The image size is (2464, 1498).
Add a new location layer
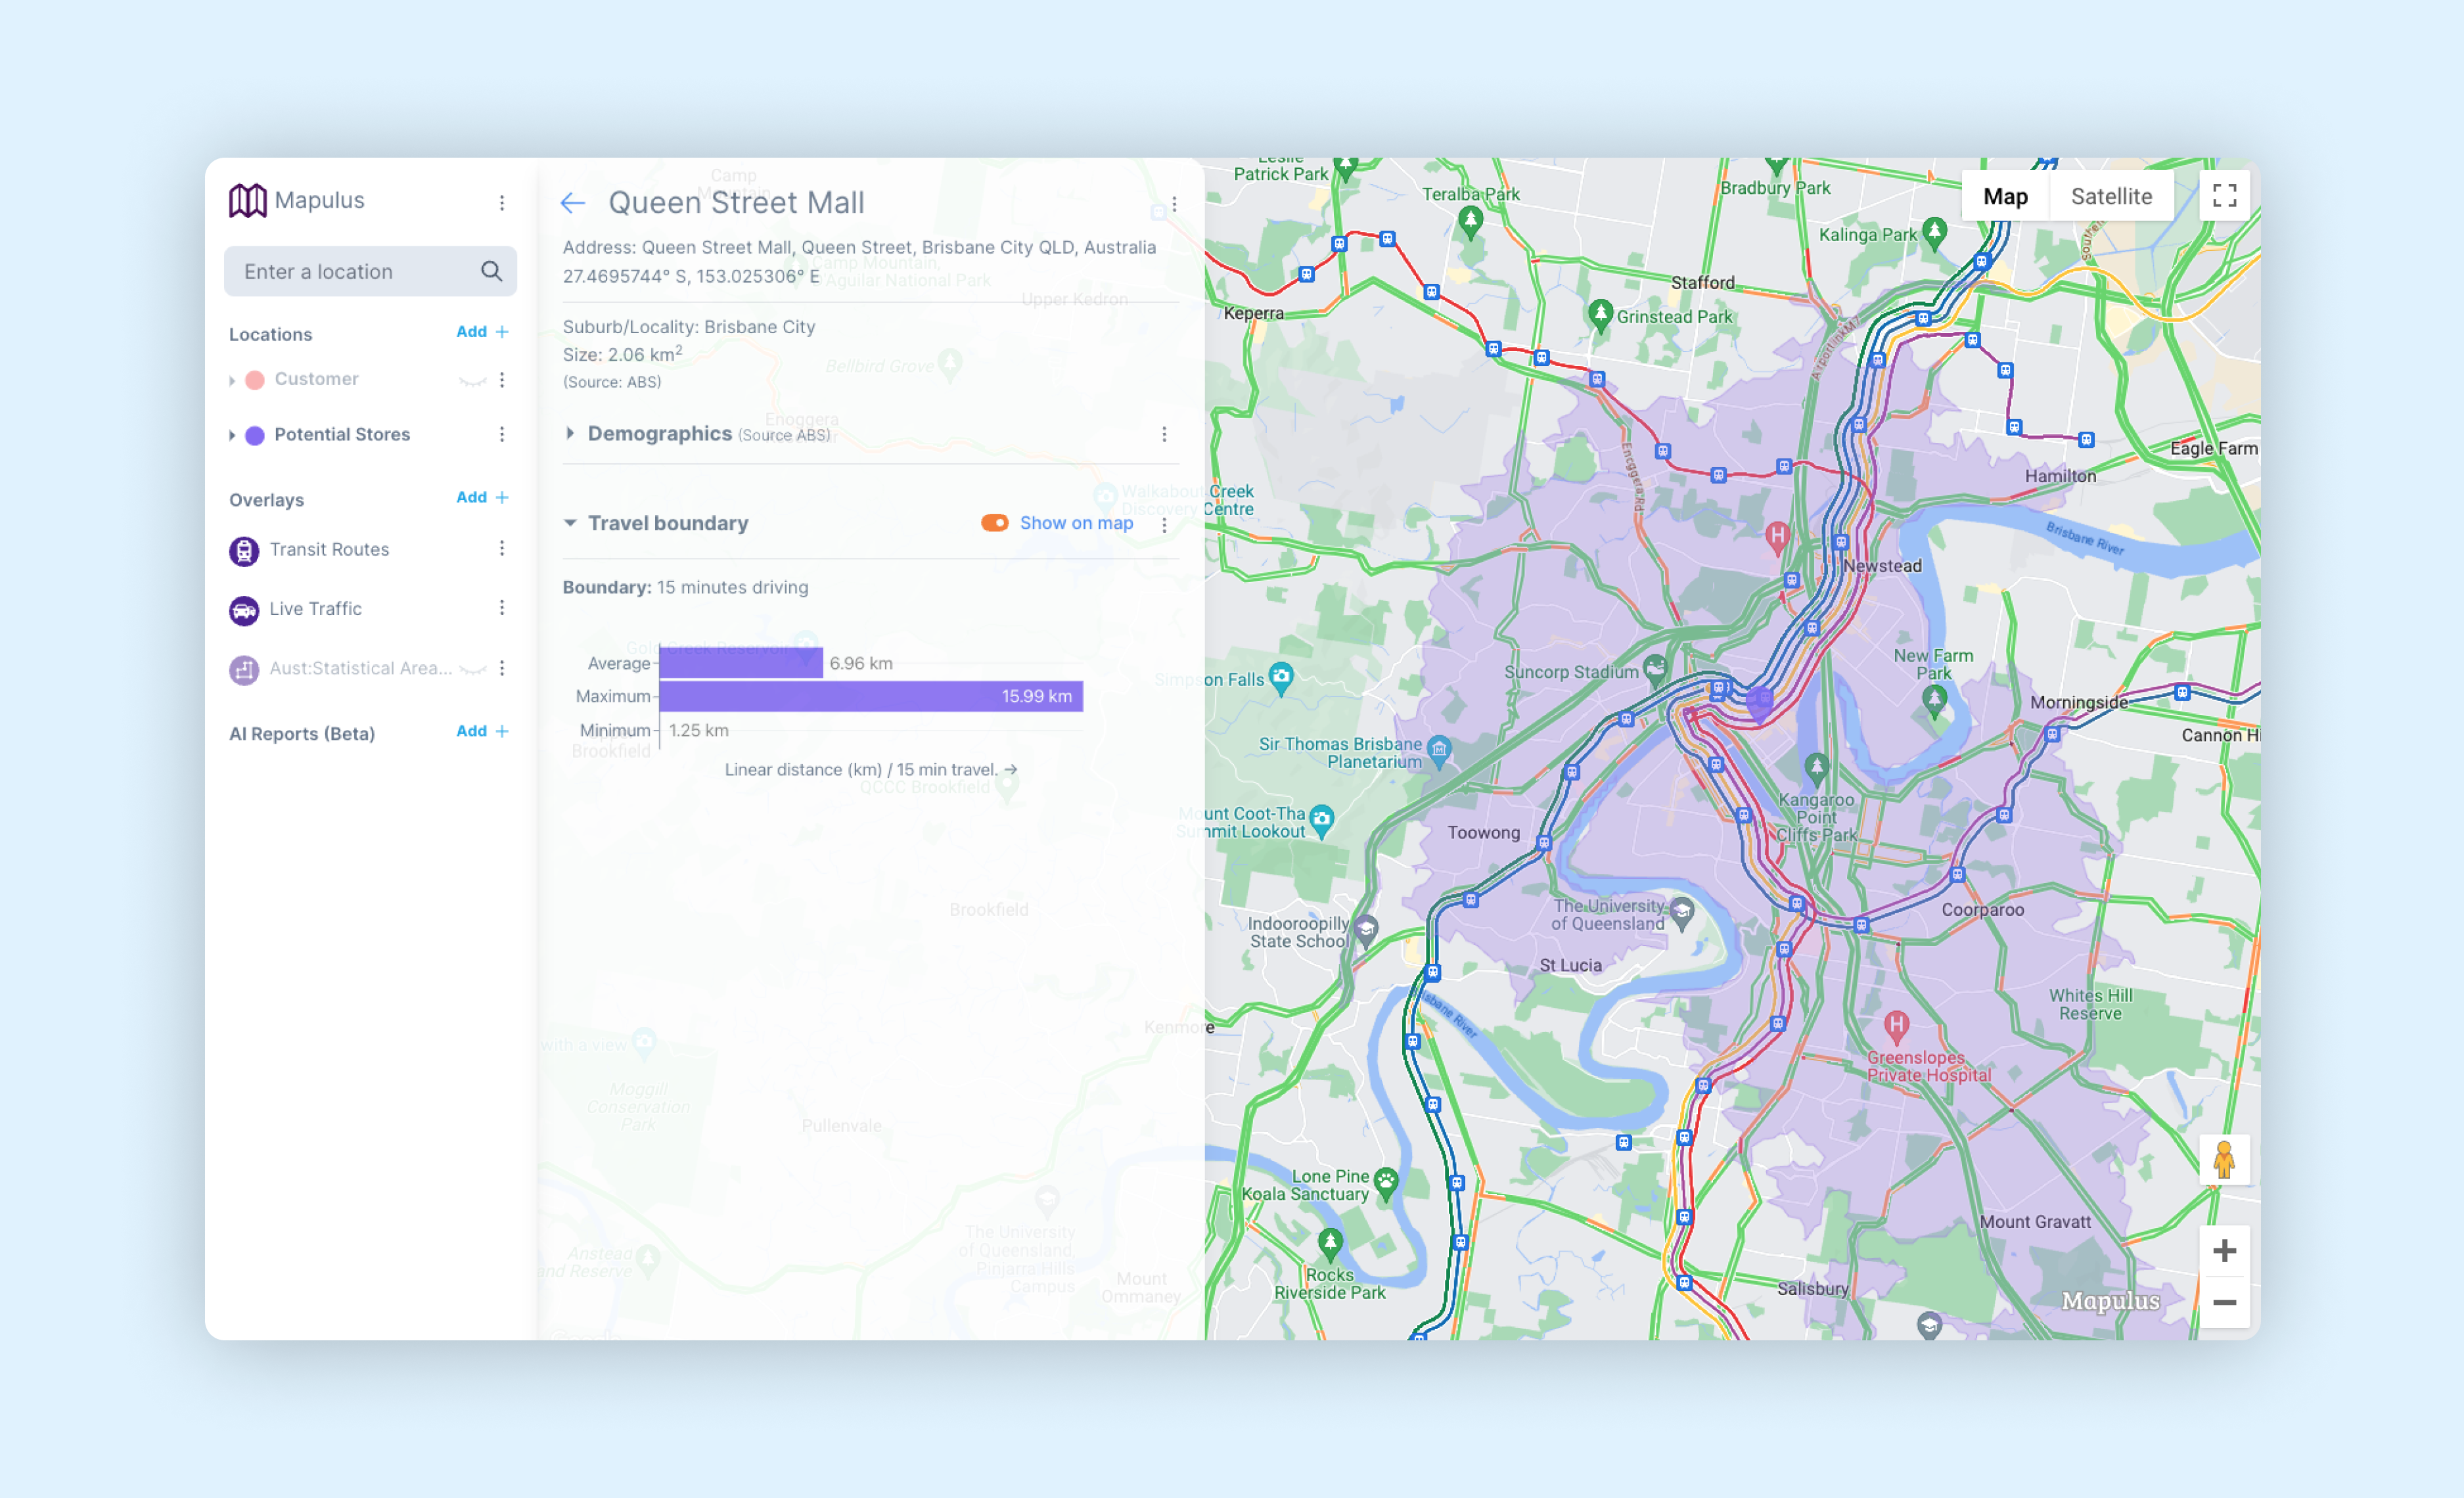point(482,332)
